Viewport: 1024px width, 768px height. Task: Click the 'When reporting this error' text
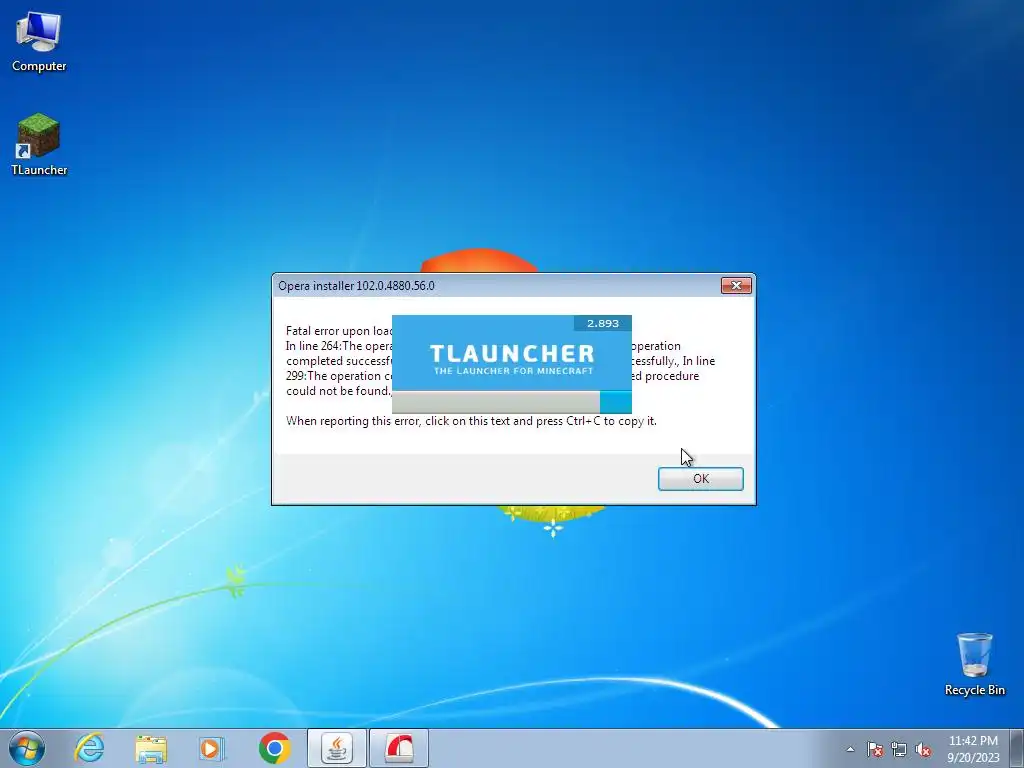pos(471,421)
